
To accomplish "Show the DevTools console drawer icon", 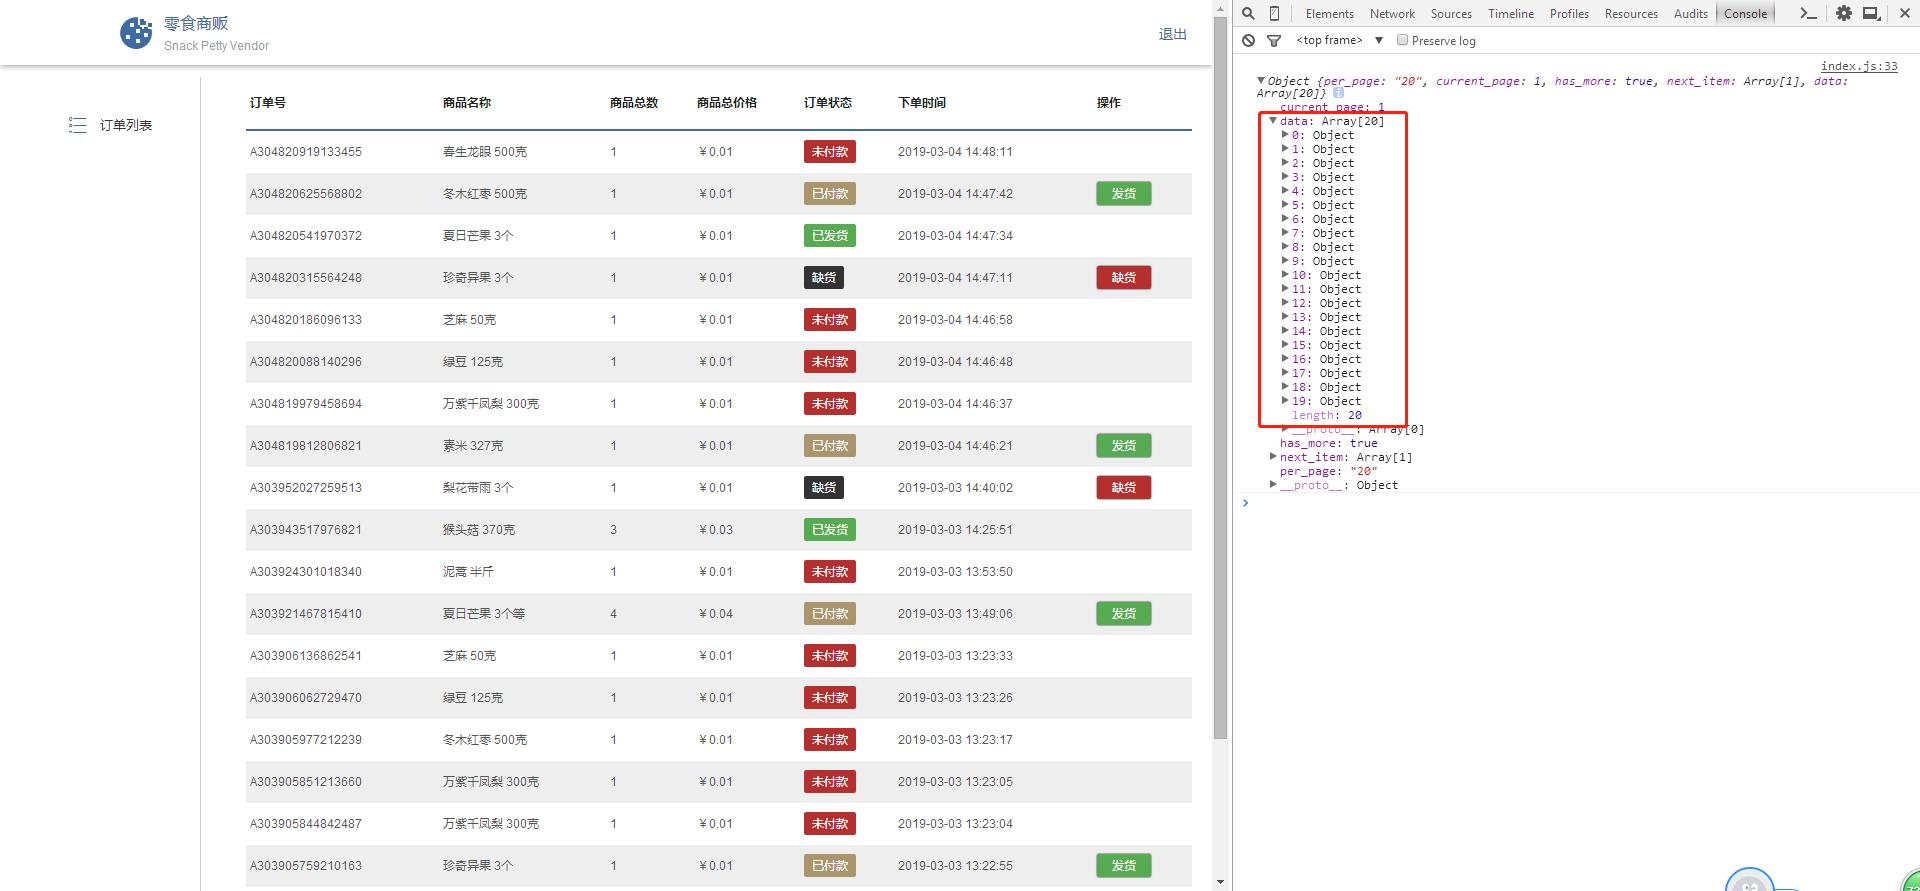I will (x=1808, y=13).
